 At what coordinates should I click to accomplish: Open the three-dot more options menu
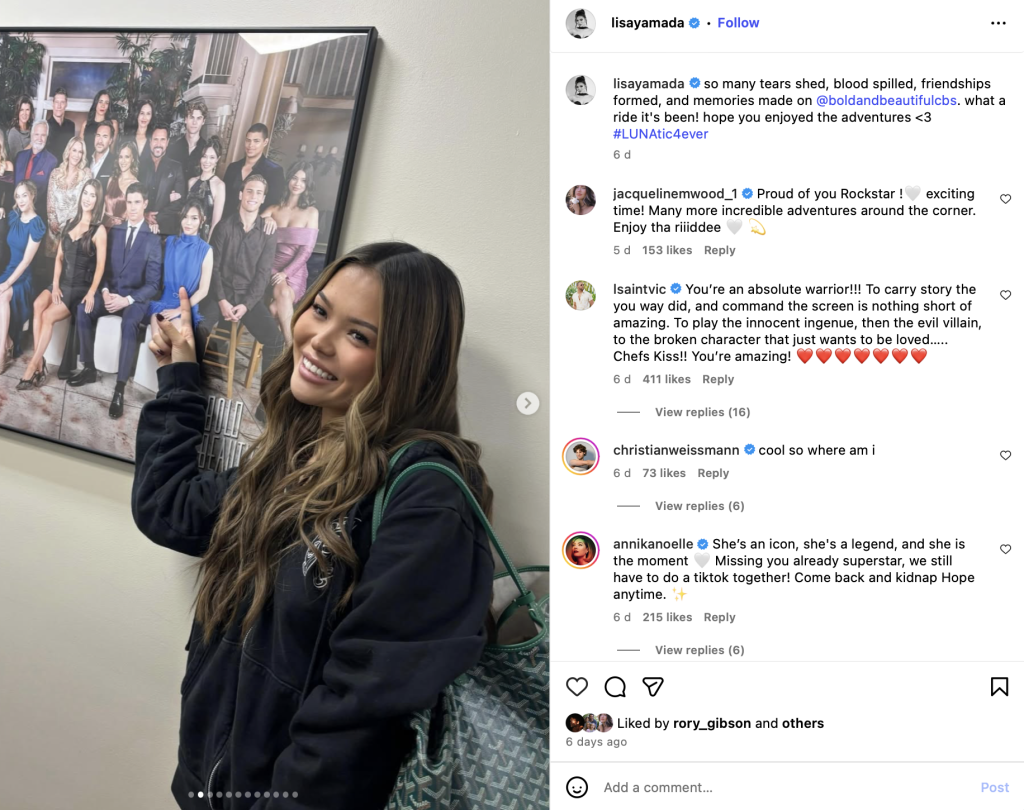998,23
